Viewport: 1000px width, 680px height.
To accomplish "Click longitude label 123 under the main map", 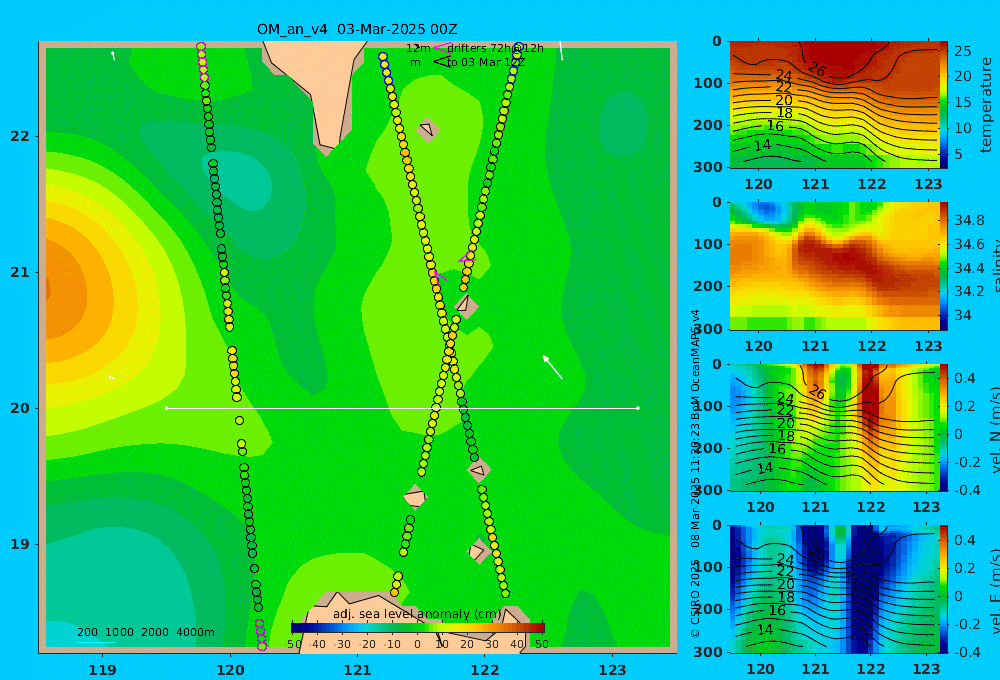I will point(613,670).
